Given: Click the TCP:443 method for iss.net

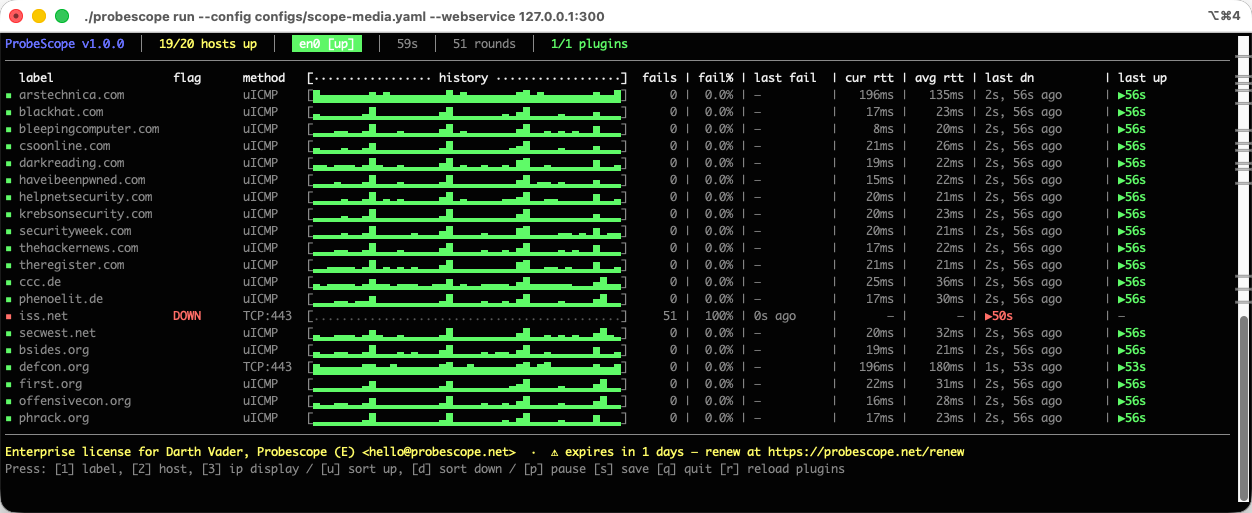Looking at the screenshot, I should [x=267, y=316].
